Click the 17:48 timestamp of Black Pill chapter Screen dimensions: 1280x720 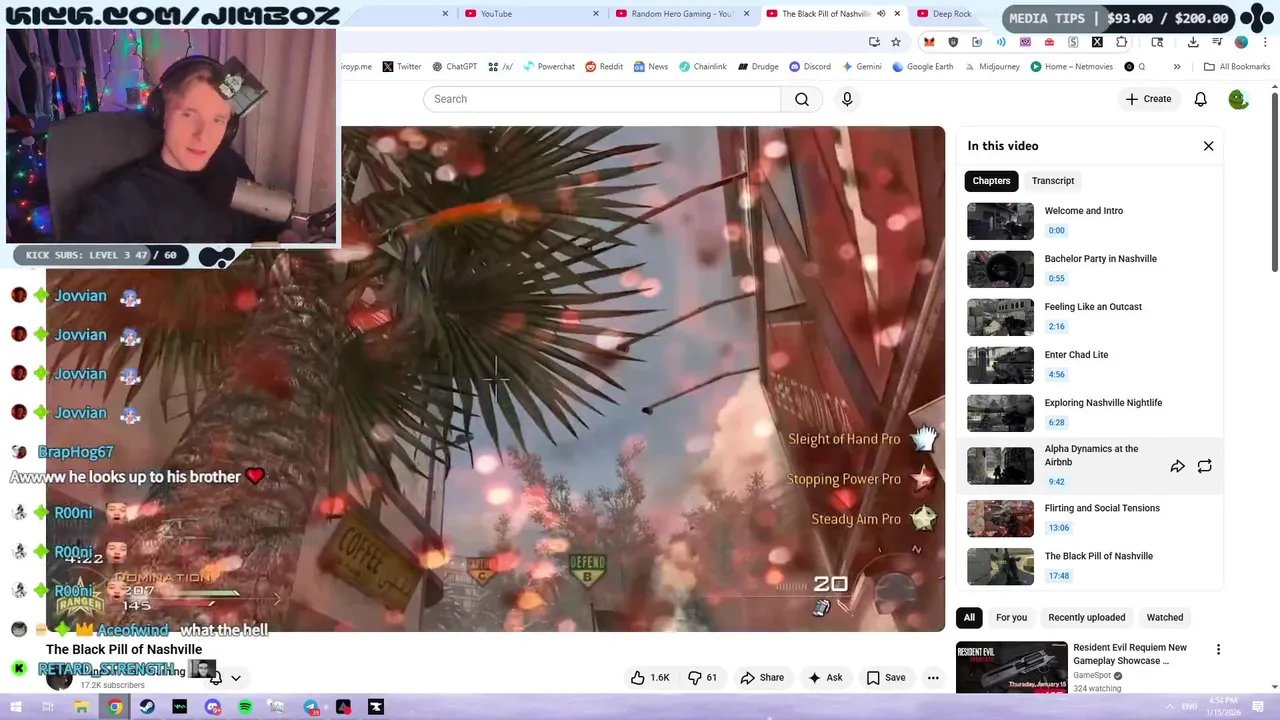point(1059,576)
